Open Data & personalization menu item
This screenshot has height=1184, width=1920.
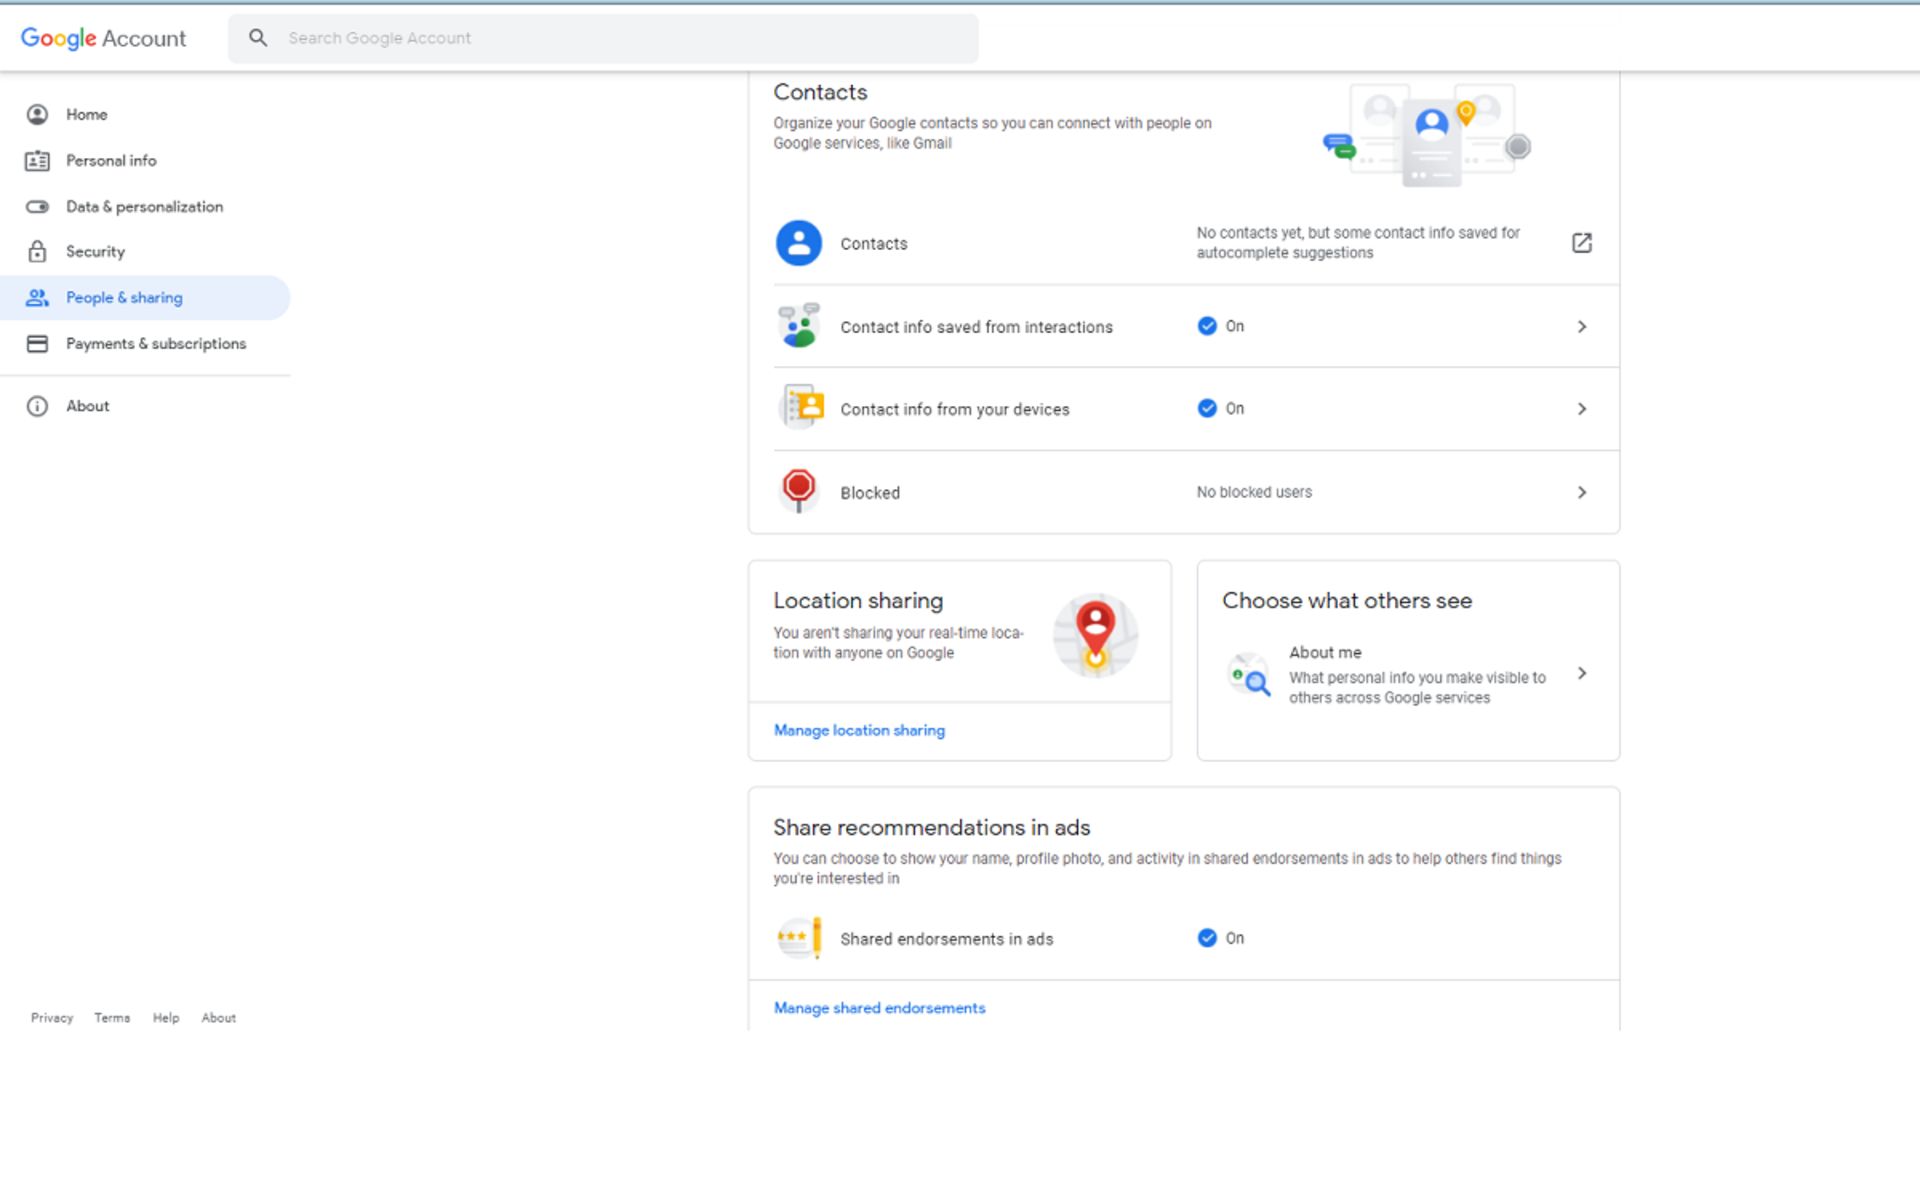[x=144, y=207]
